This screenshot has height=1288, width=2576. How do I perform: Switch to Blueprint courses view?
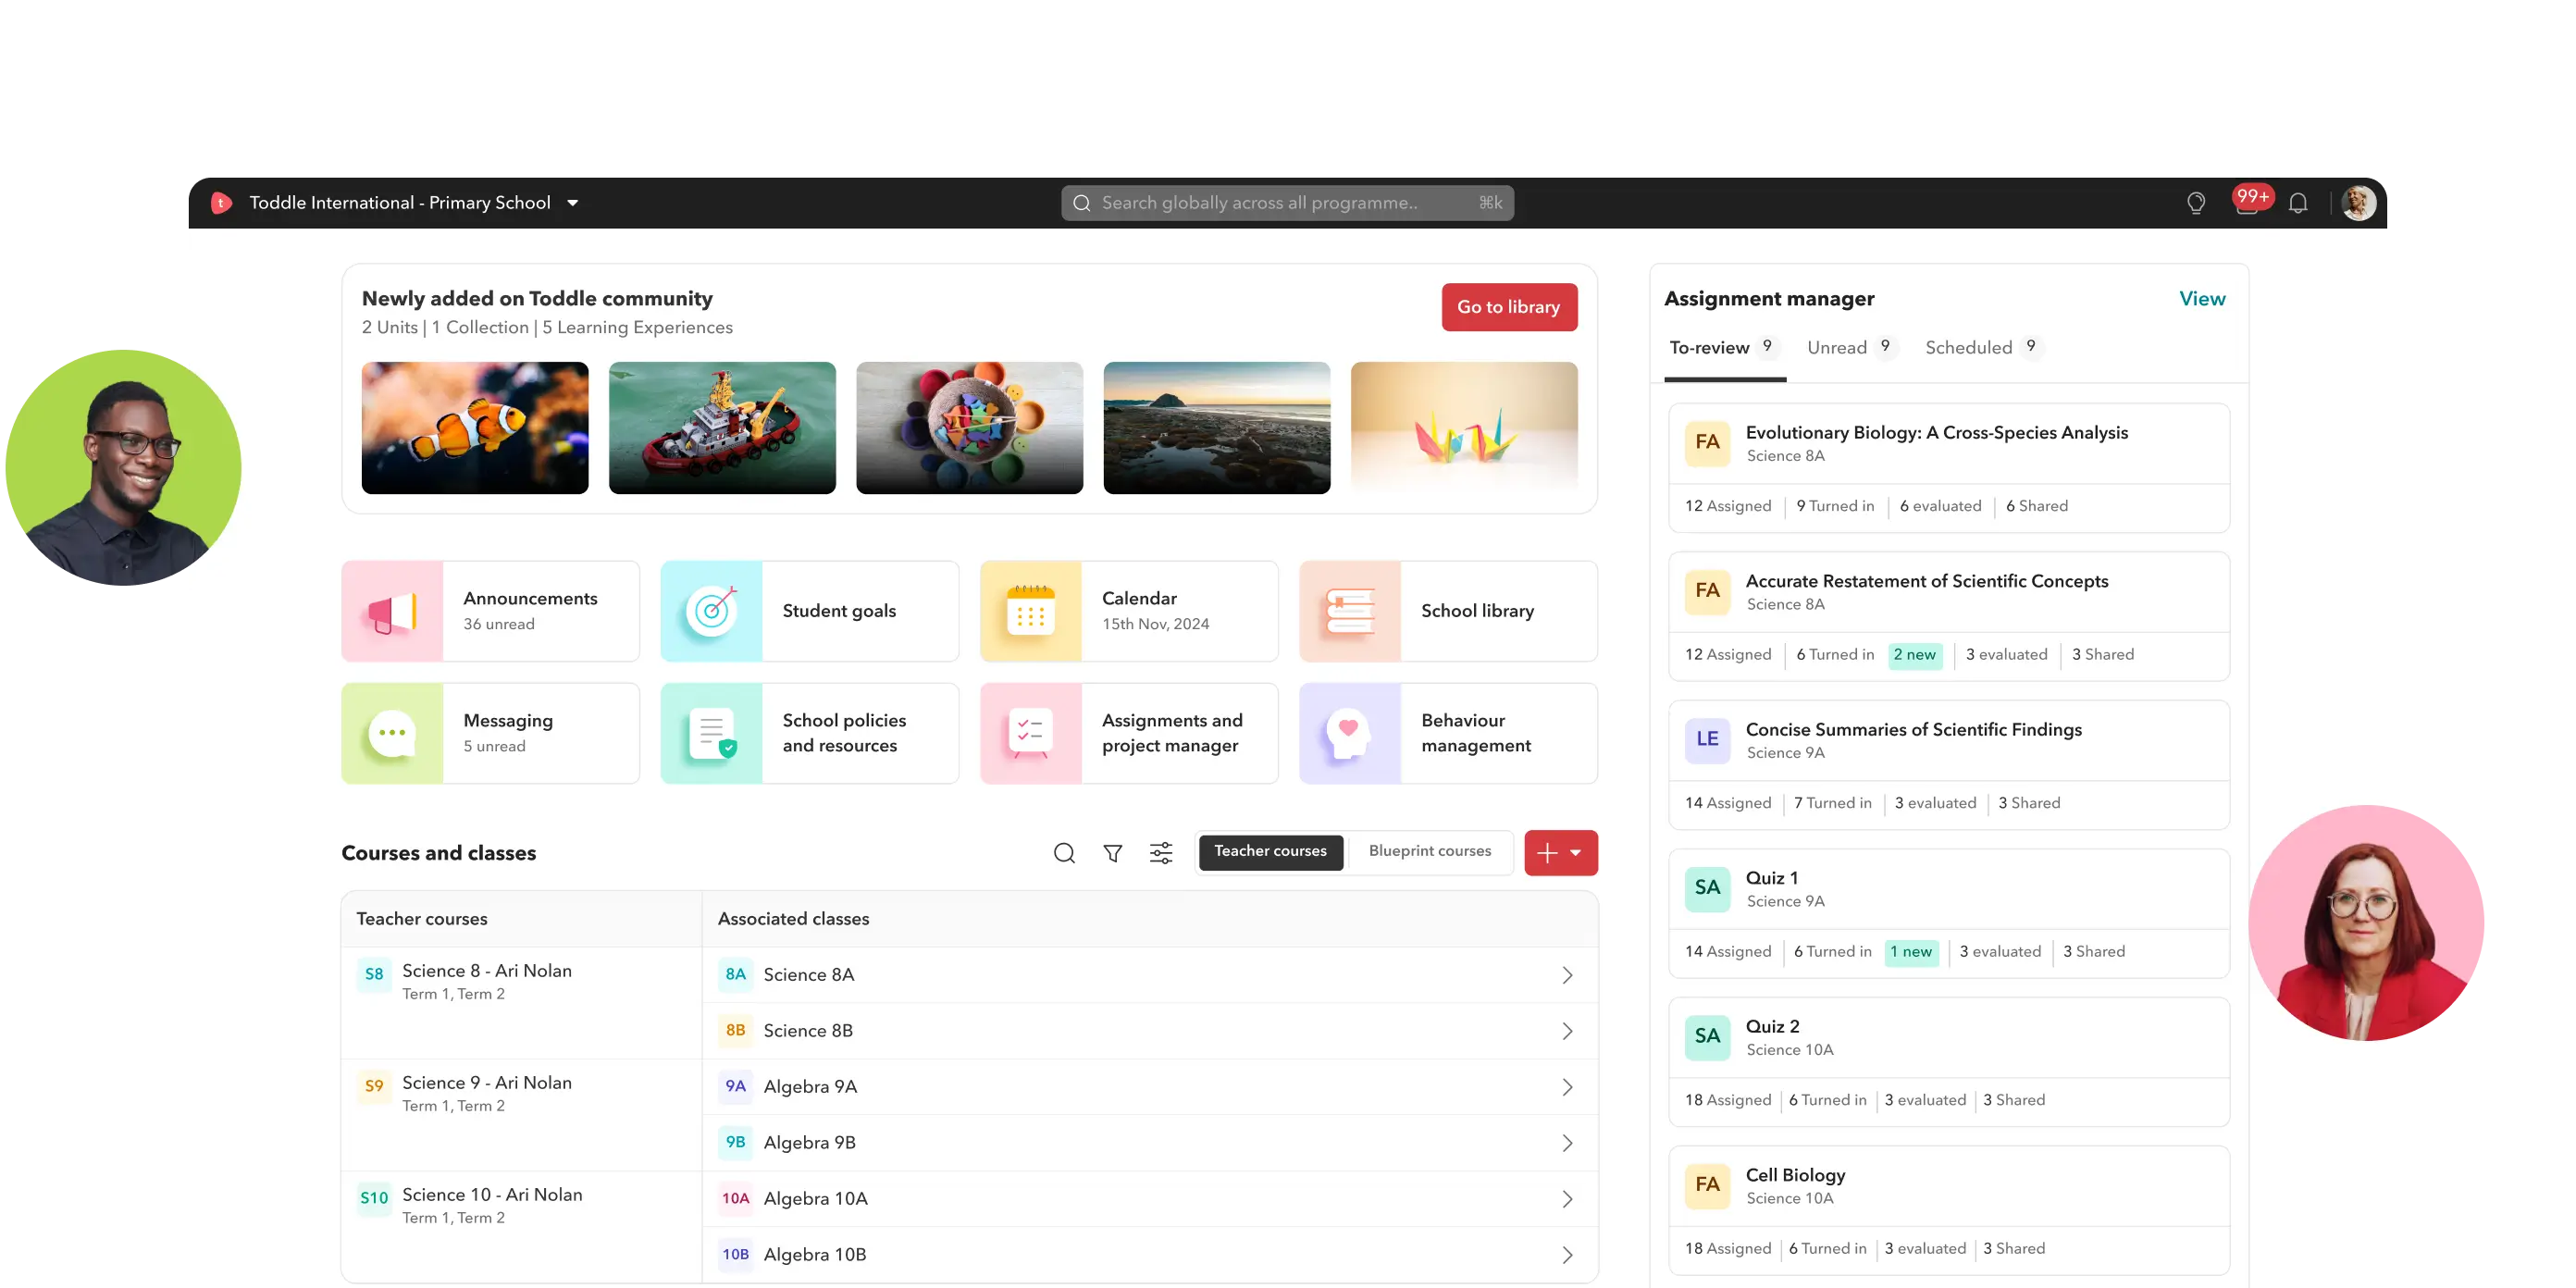[x=1429, y=851]
